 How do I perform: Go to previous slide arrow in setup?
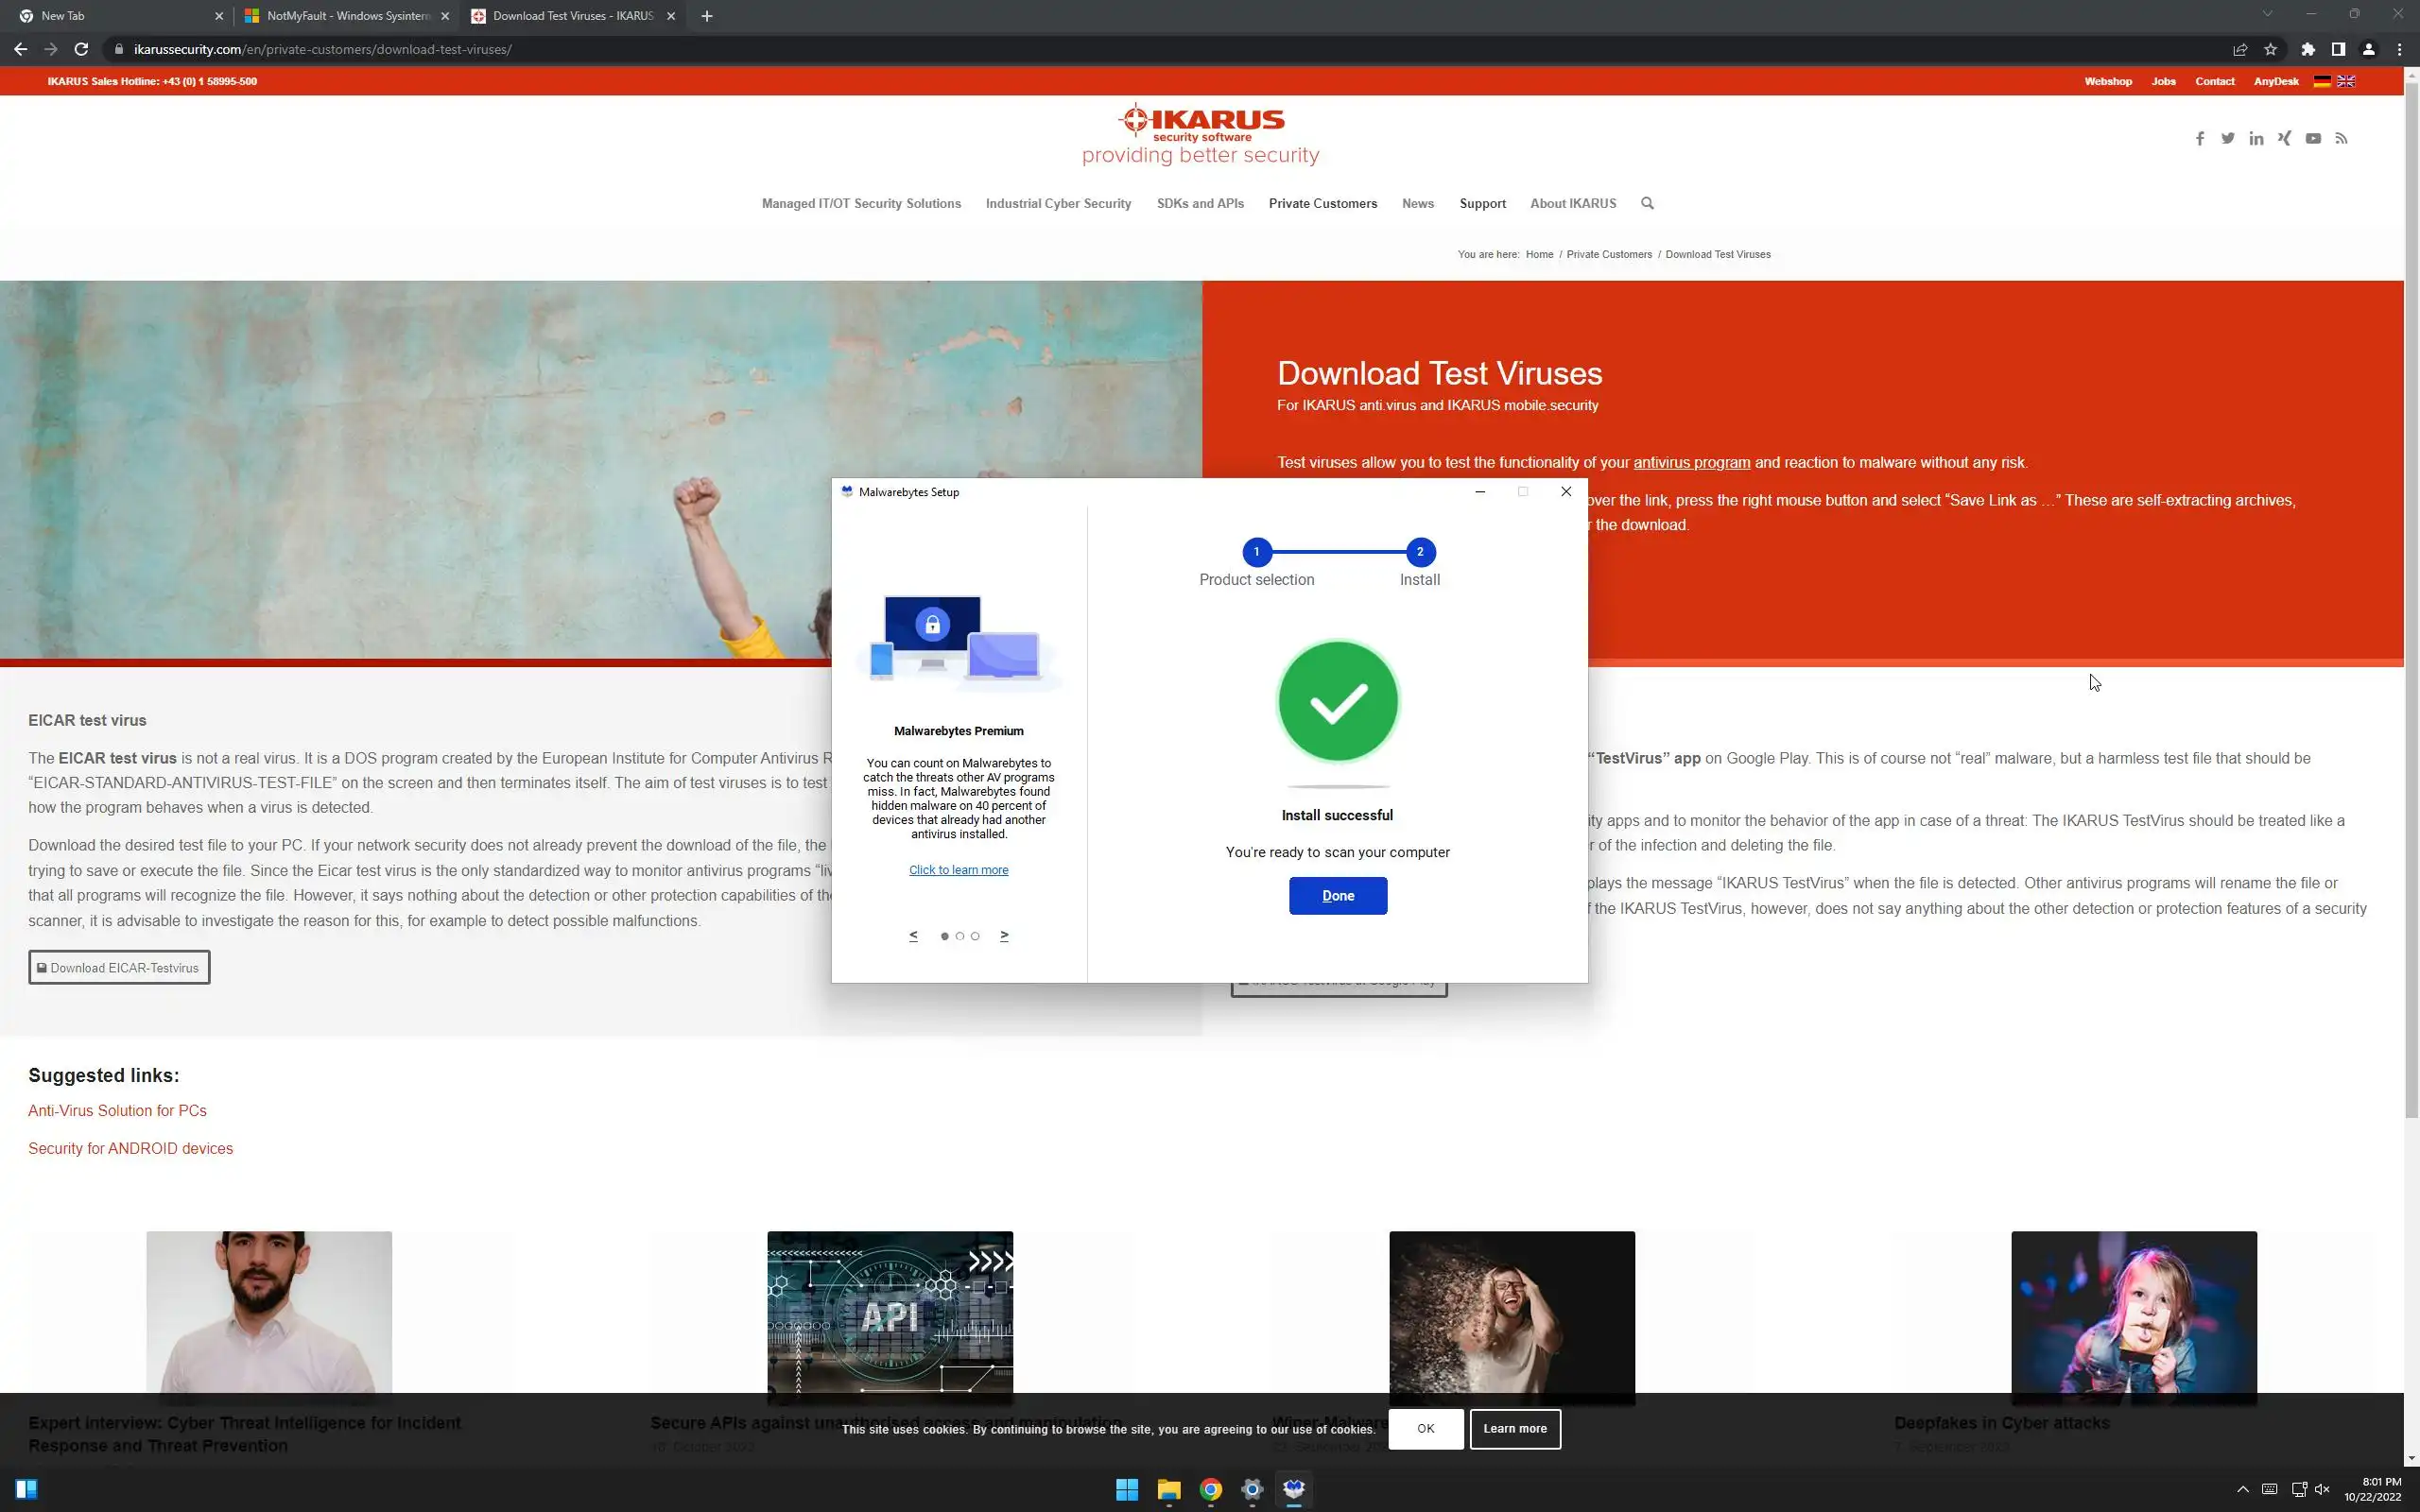(x=913, y=936)
